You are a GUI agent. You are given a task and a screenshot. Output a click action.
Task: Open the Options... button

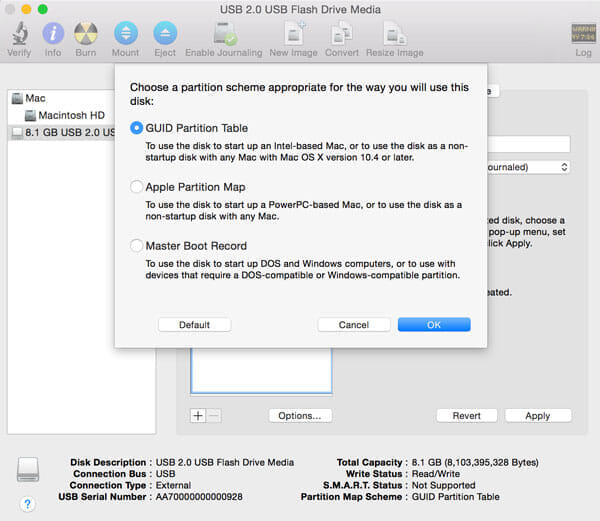(300, 416)
